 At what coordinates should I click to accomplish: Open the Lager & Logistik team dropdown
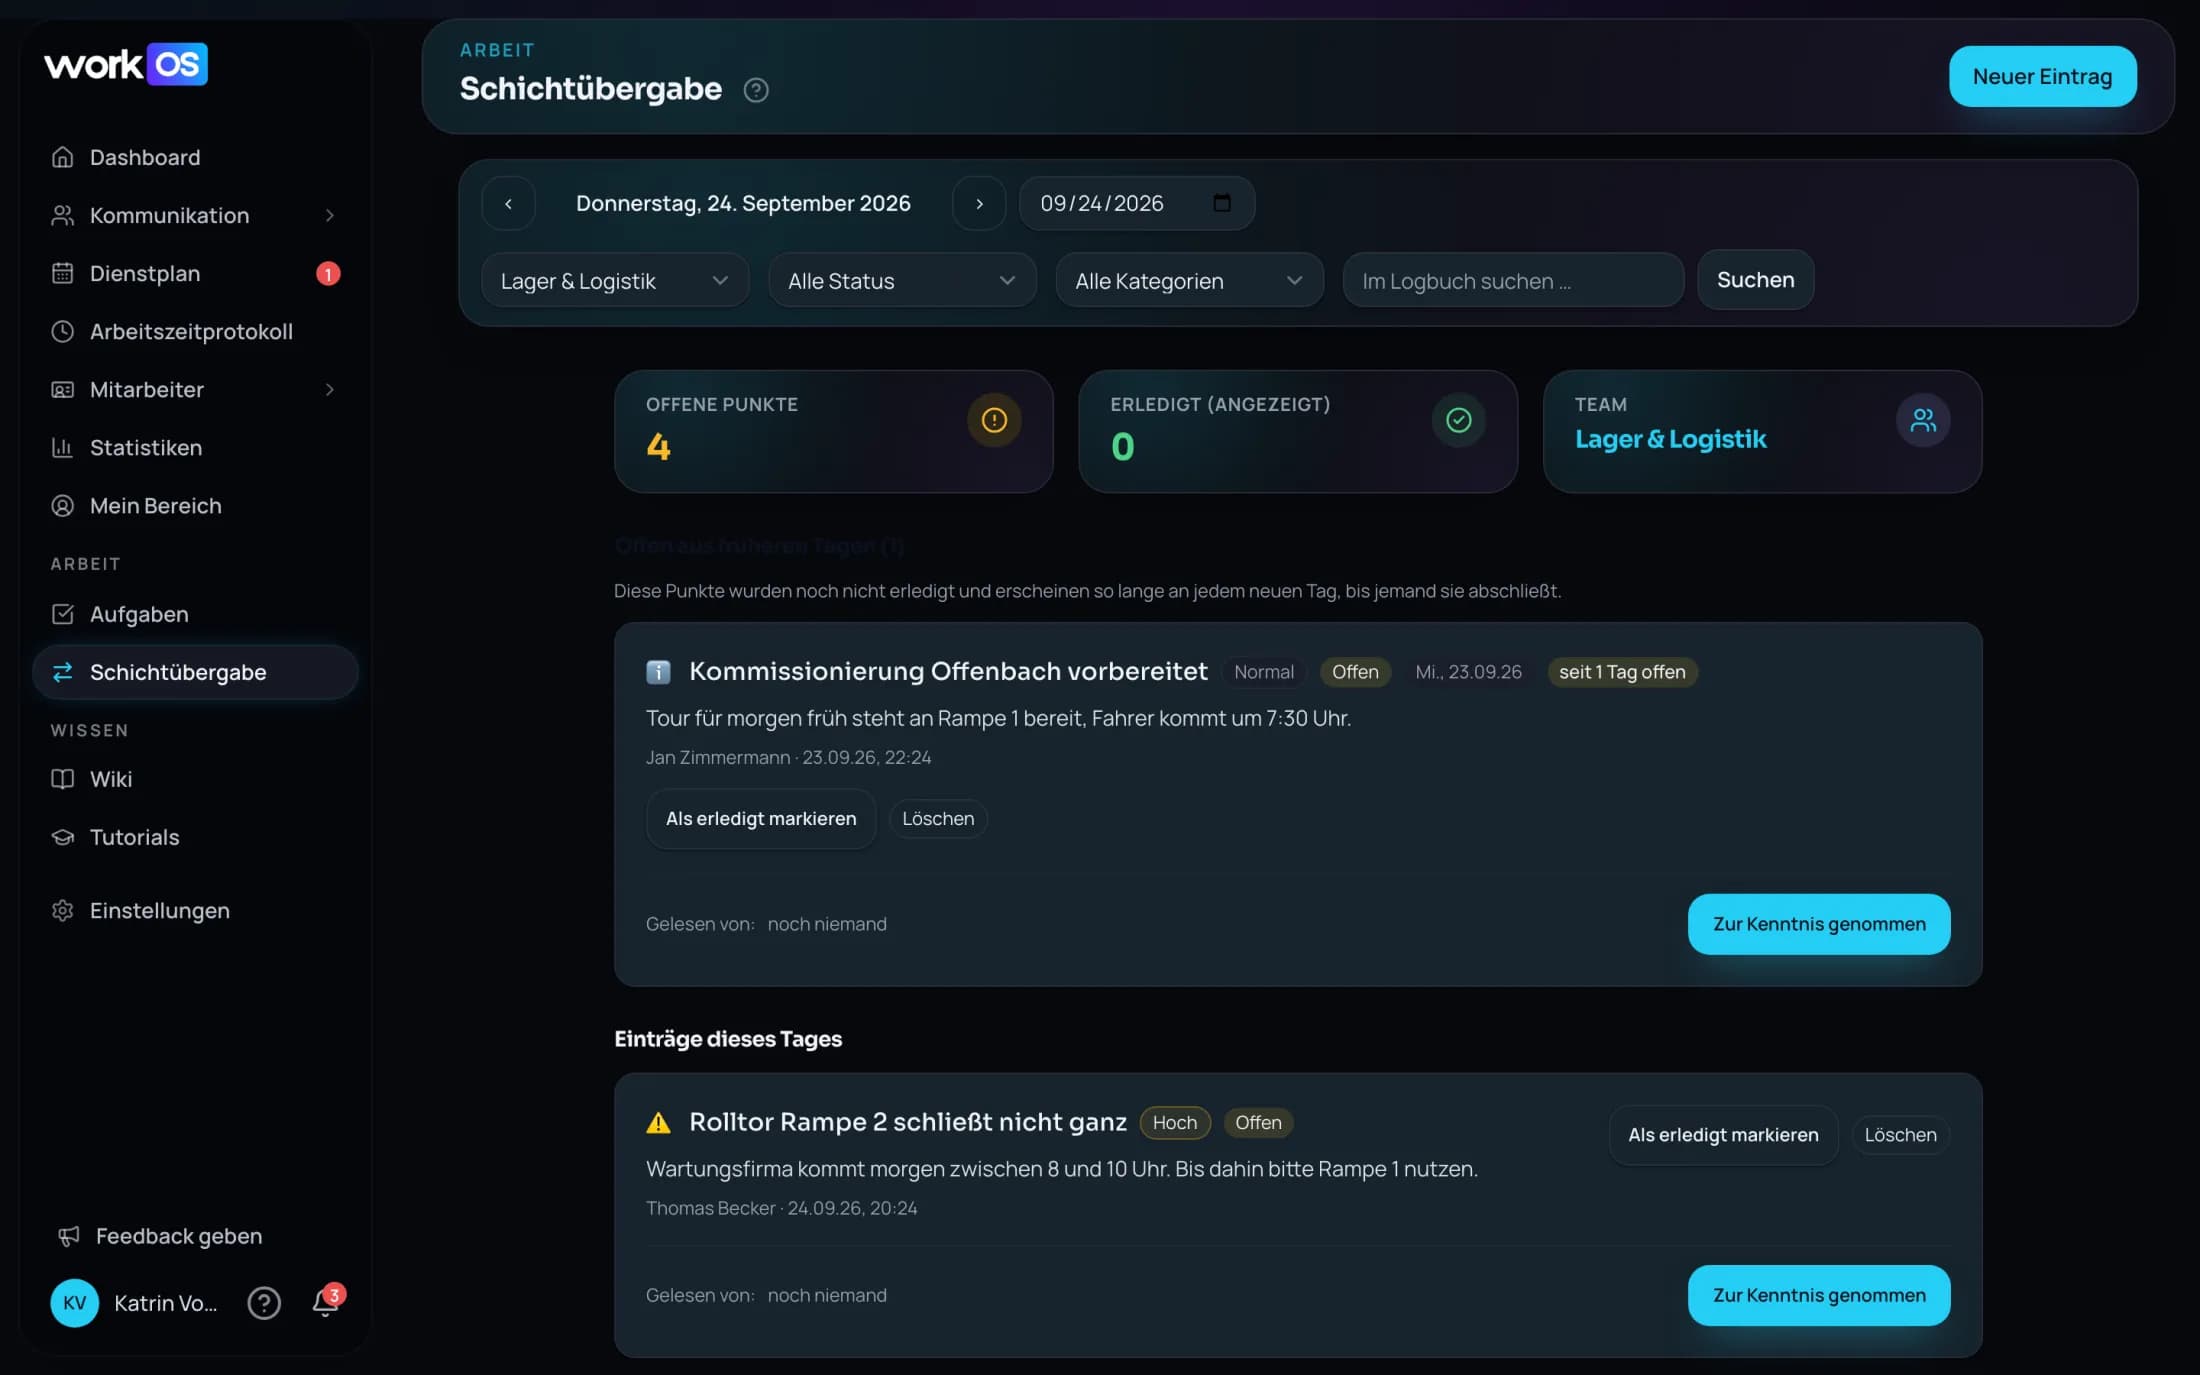(x=615, y=281)
